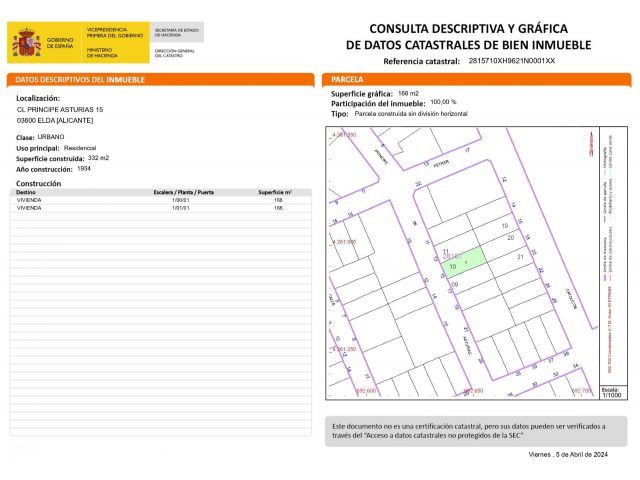
Task: Click the red north arrow on map
Action: click(x=591, y=143)
